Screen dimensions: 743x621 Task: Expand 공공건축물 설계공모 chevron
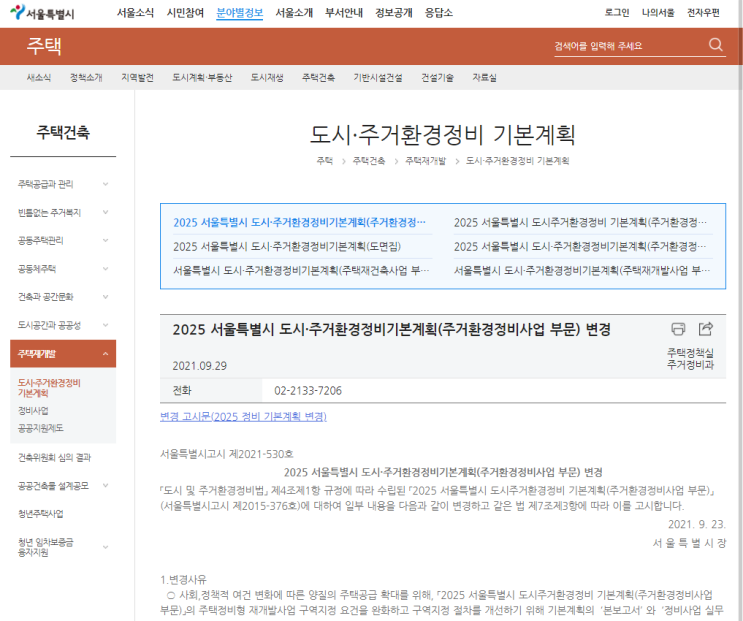106,486
